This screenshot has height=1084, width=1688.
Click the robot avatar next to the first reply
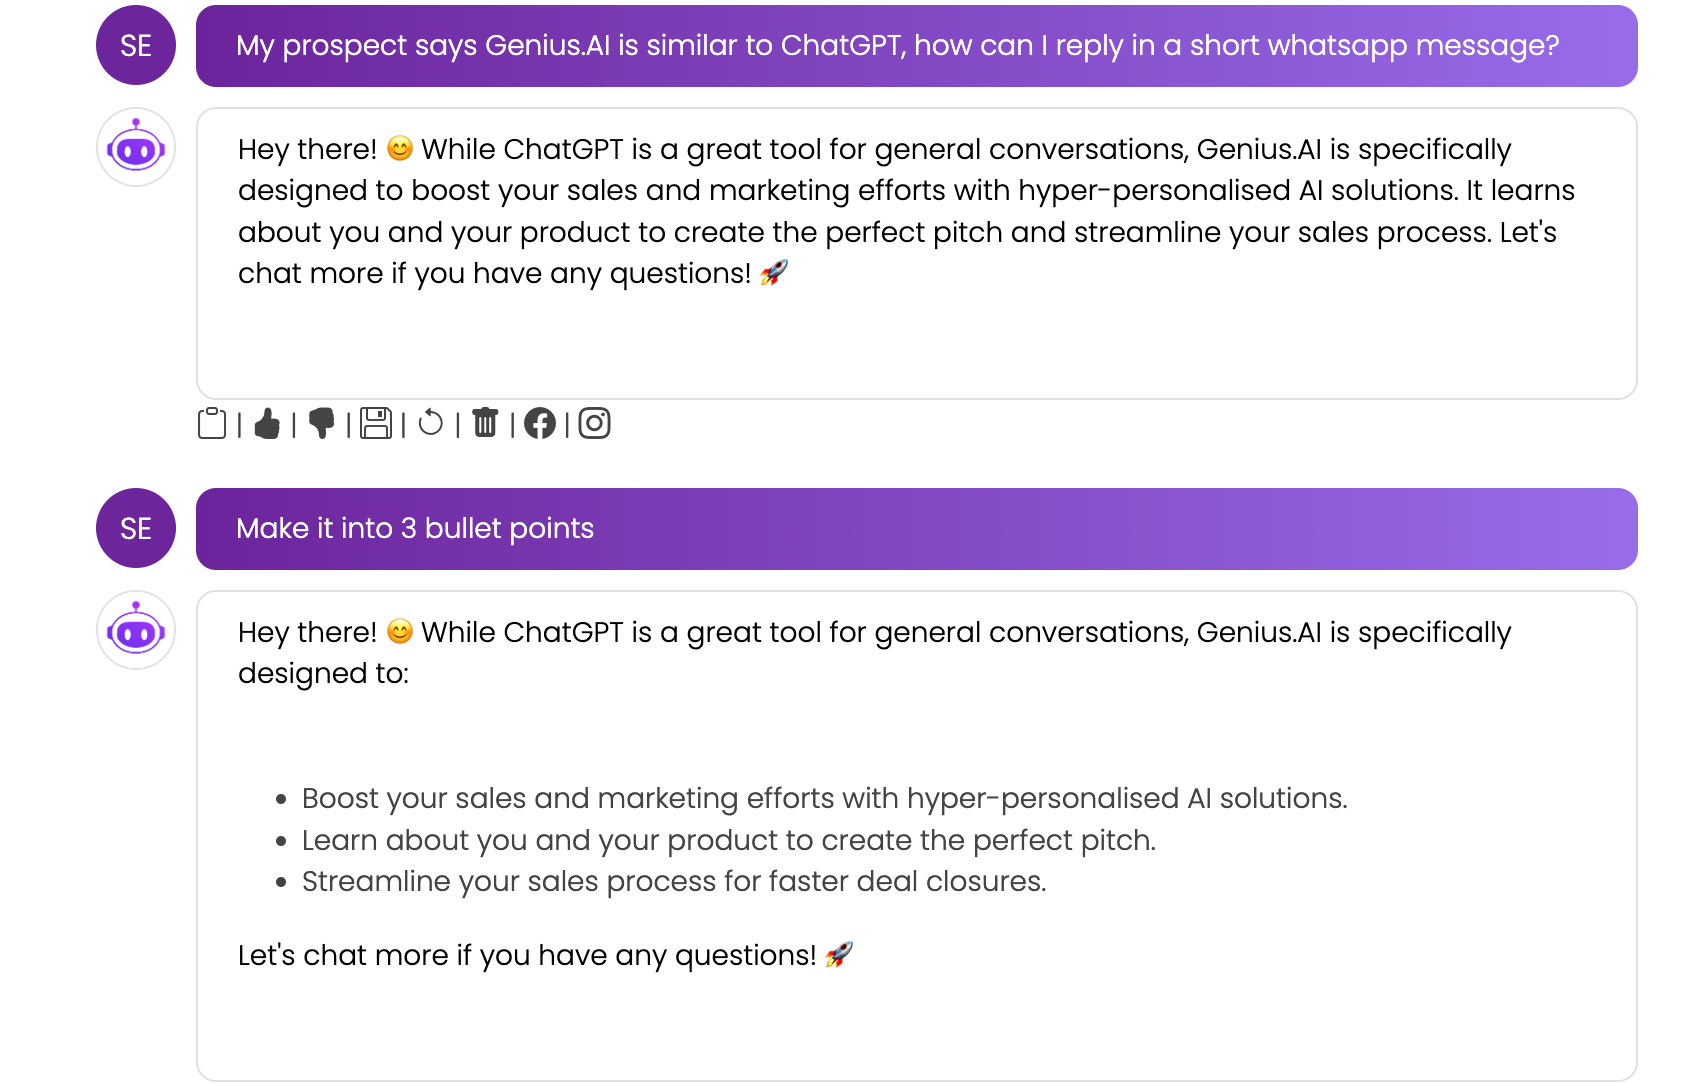136,147
